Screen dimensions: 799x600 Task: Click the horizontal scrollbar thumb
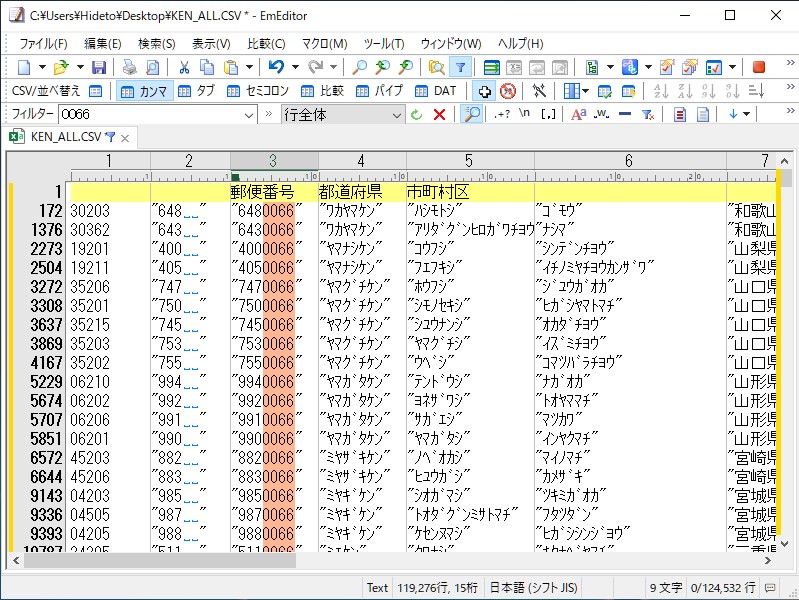tap(159, 561)
